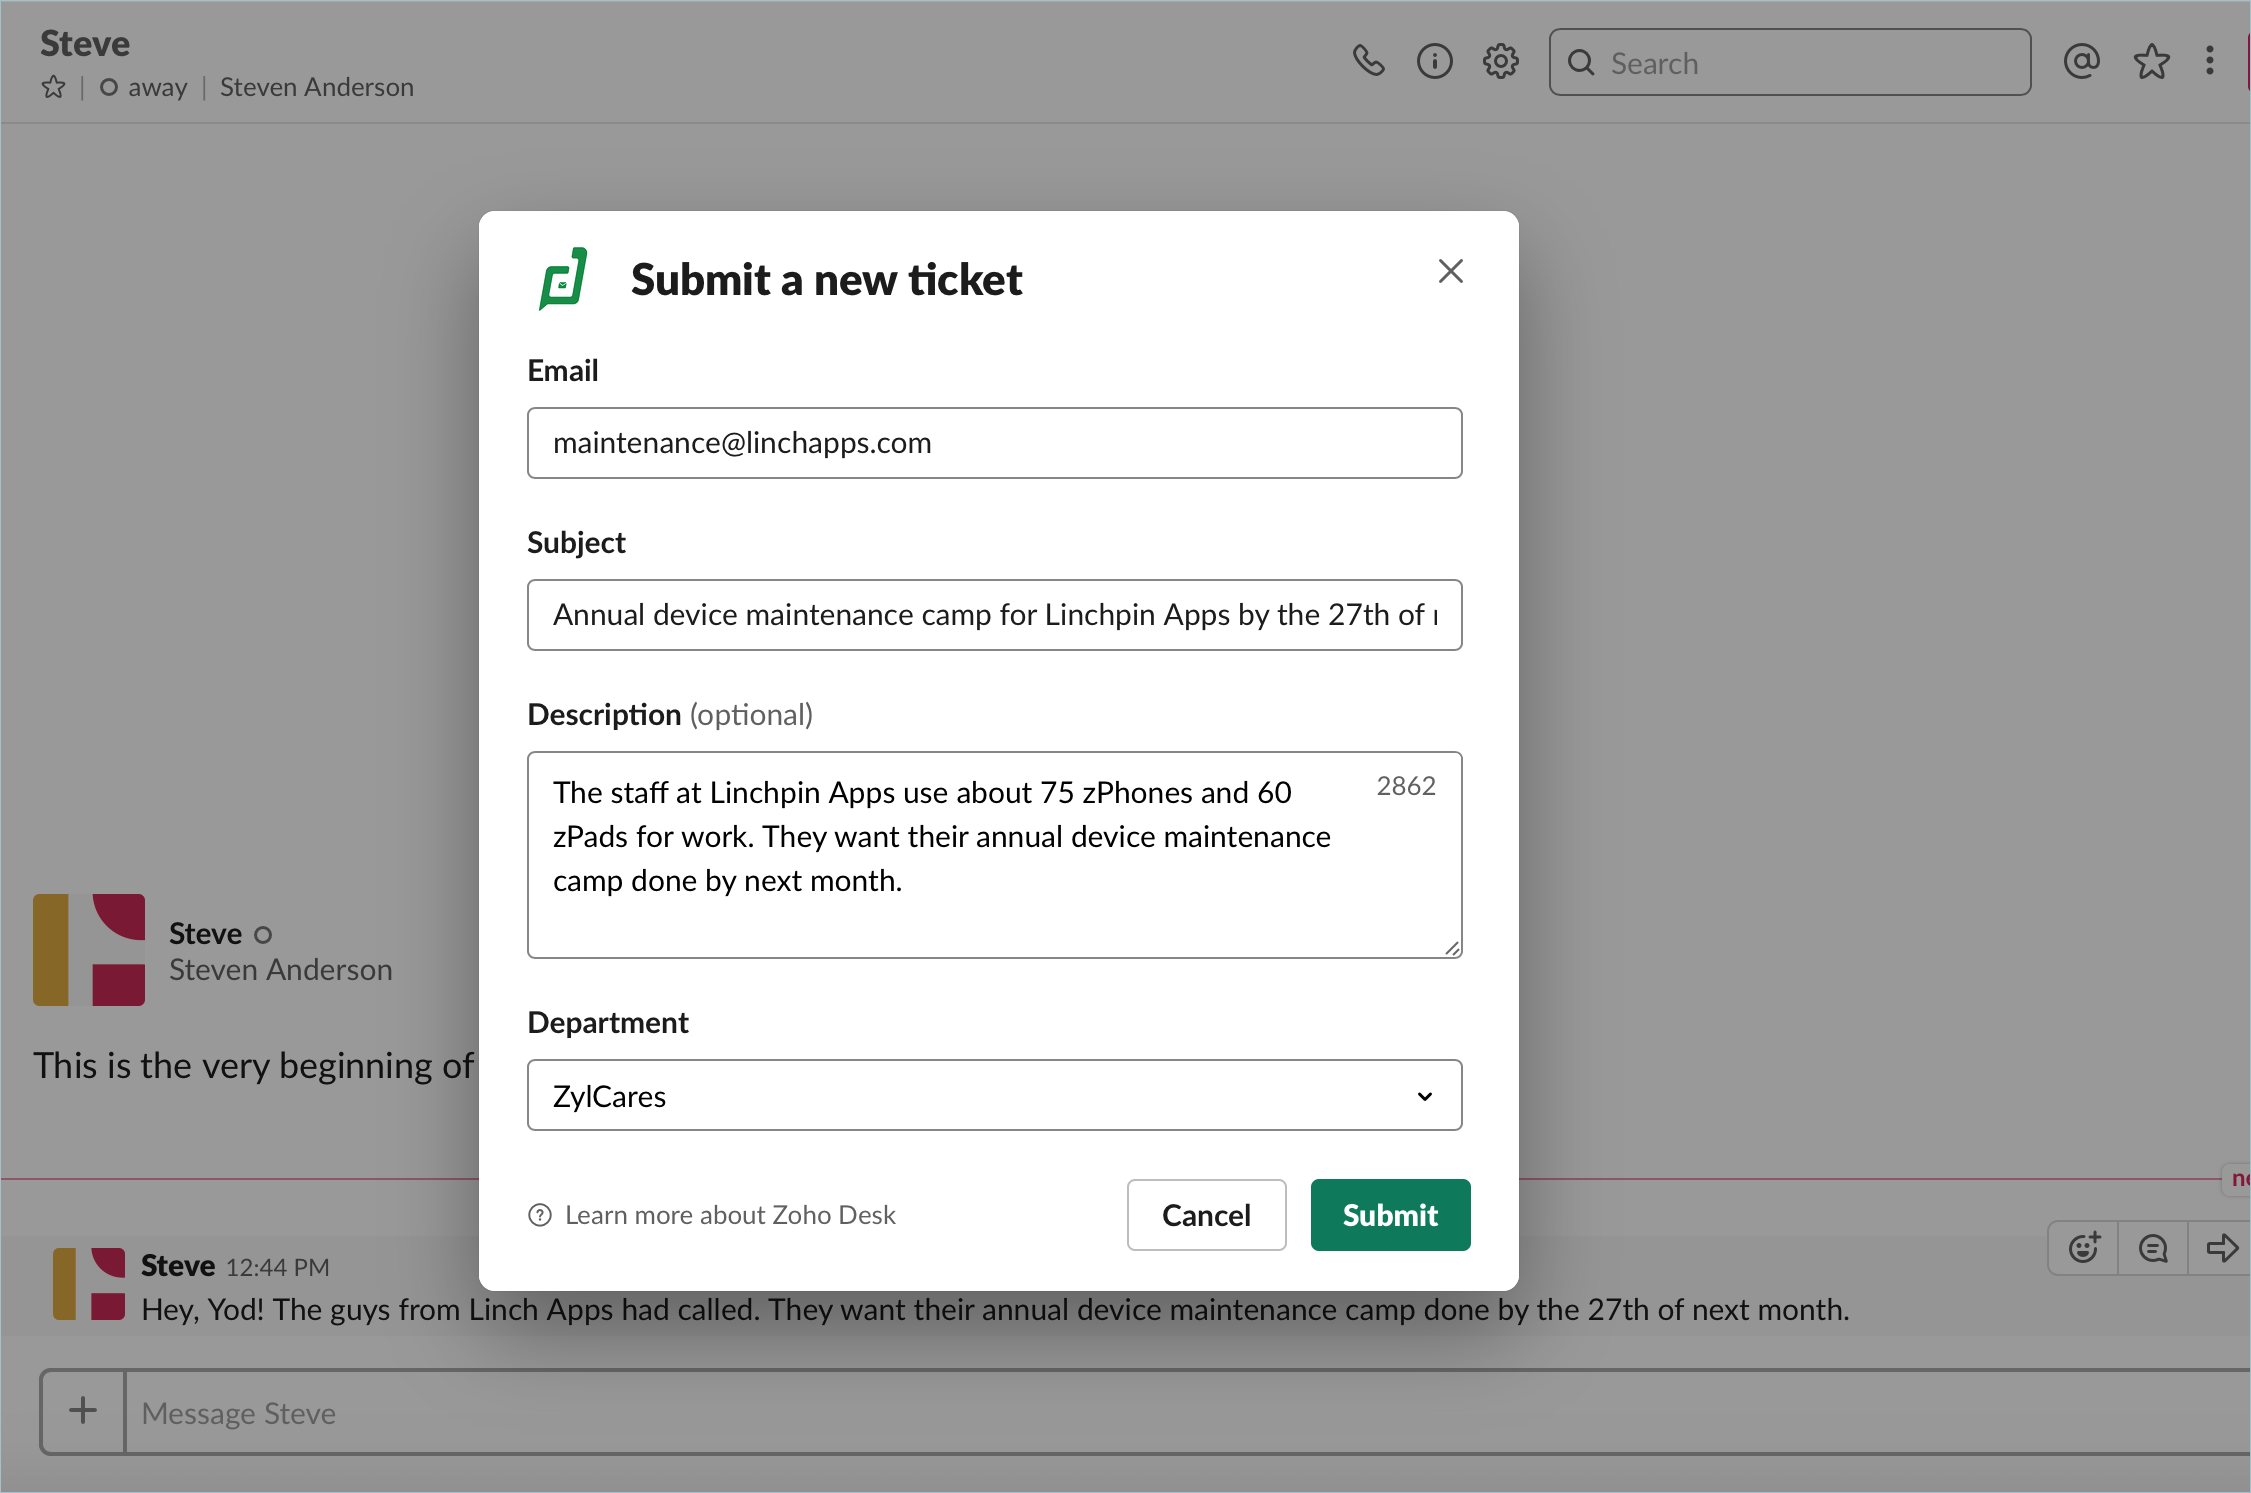Click the plus attachment button beside message box
This screenshot has height=1493, width=2251.
[83, 1411]
